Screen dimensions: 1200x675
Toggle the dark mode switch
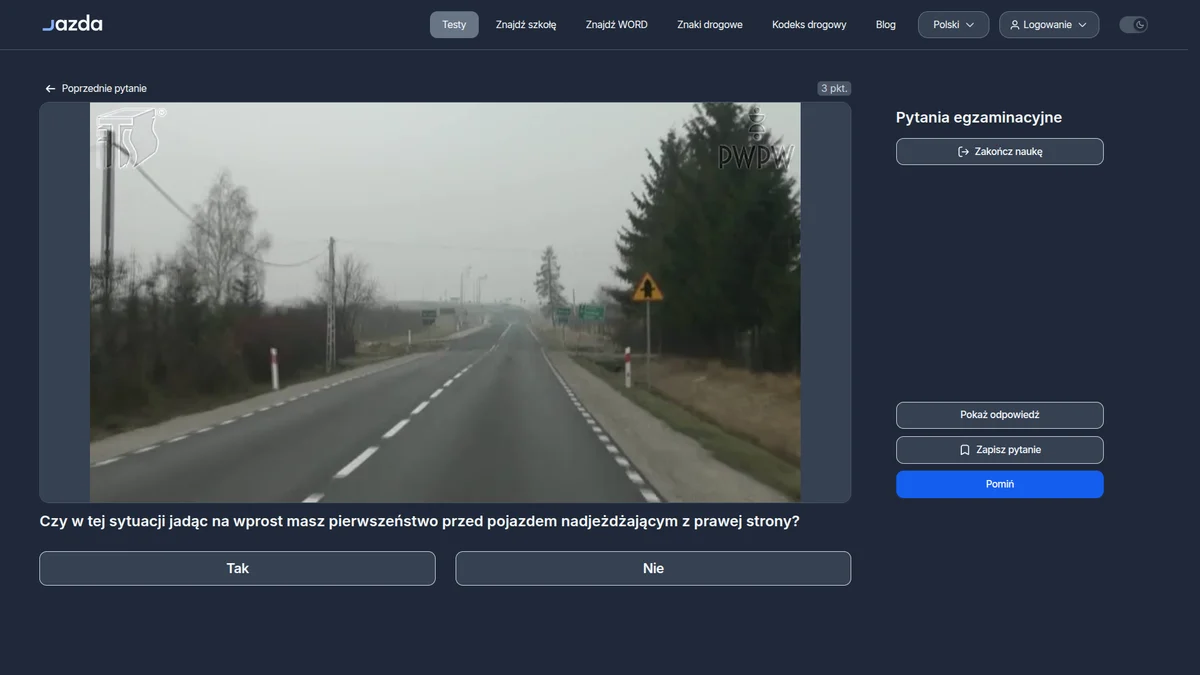1133,25
